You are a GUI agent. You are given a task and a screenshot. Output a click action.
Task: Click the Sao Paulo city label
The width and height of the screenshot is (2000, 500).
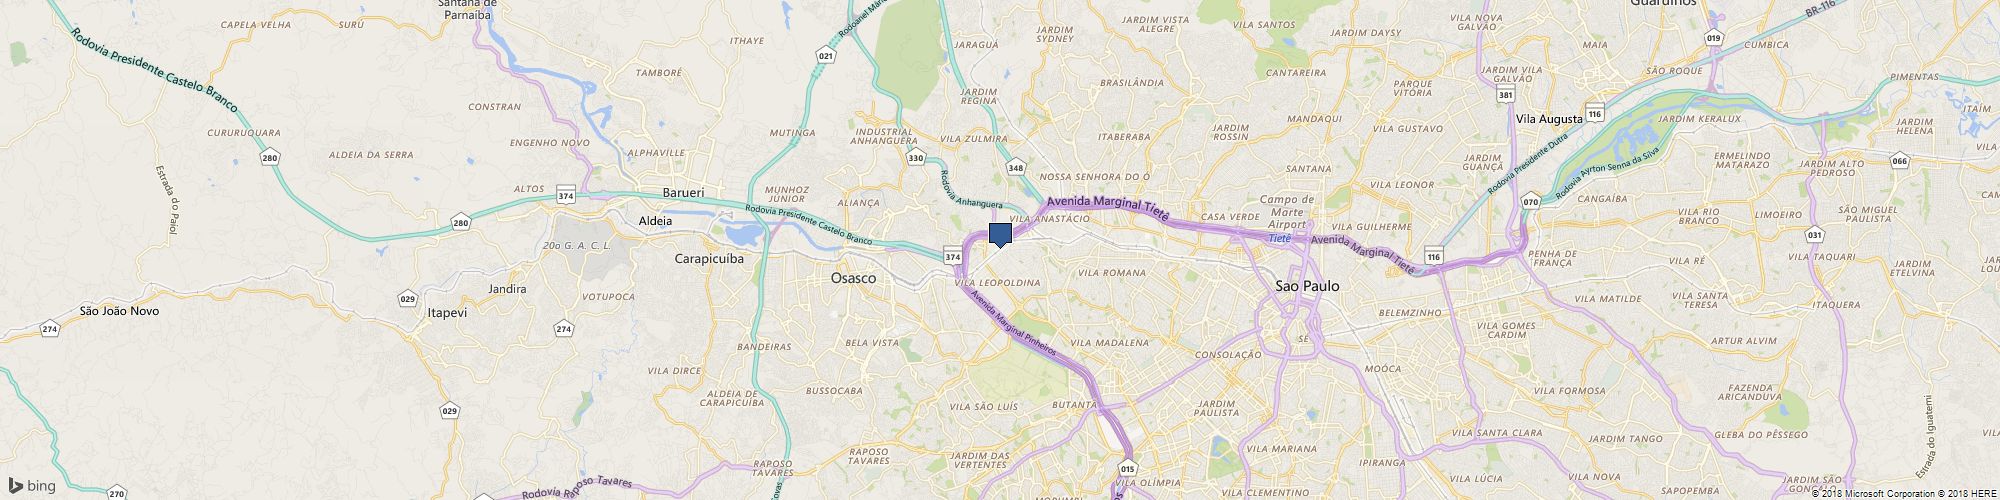point(1307,286)
